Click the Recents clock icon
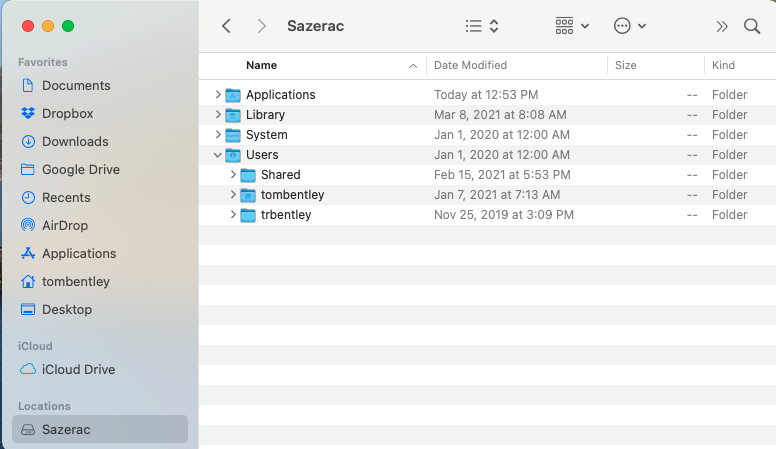The height and width of the screenshot is (449, 776). click(28, 198)
